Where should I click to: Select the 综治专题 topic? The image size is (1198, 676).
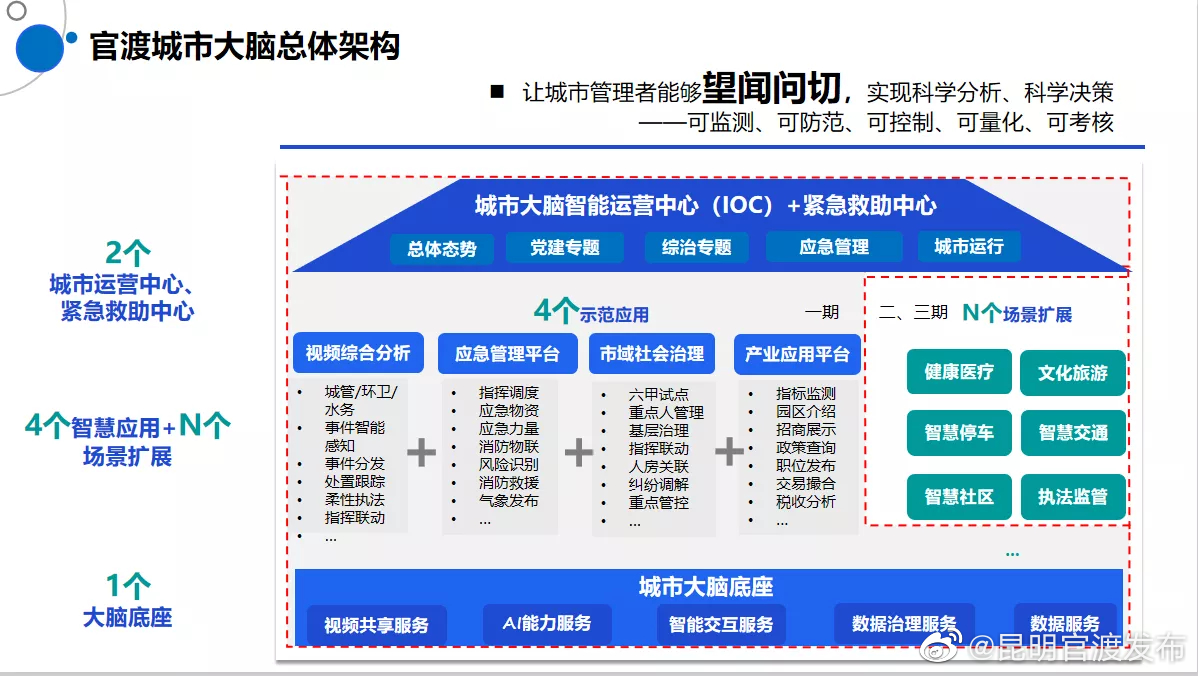pyautogui.click(x=696, y=247)
